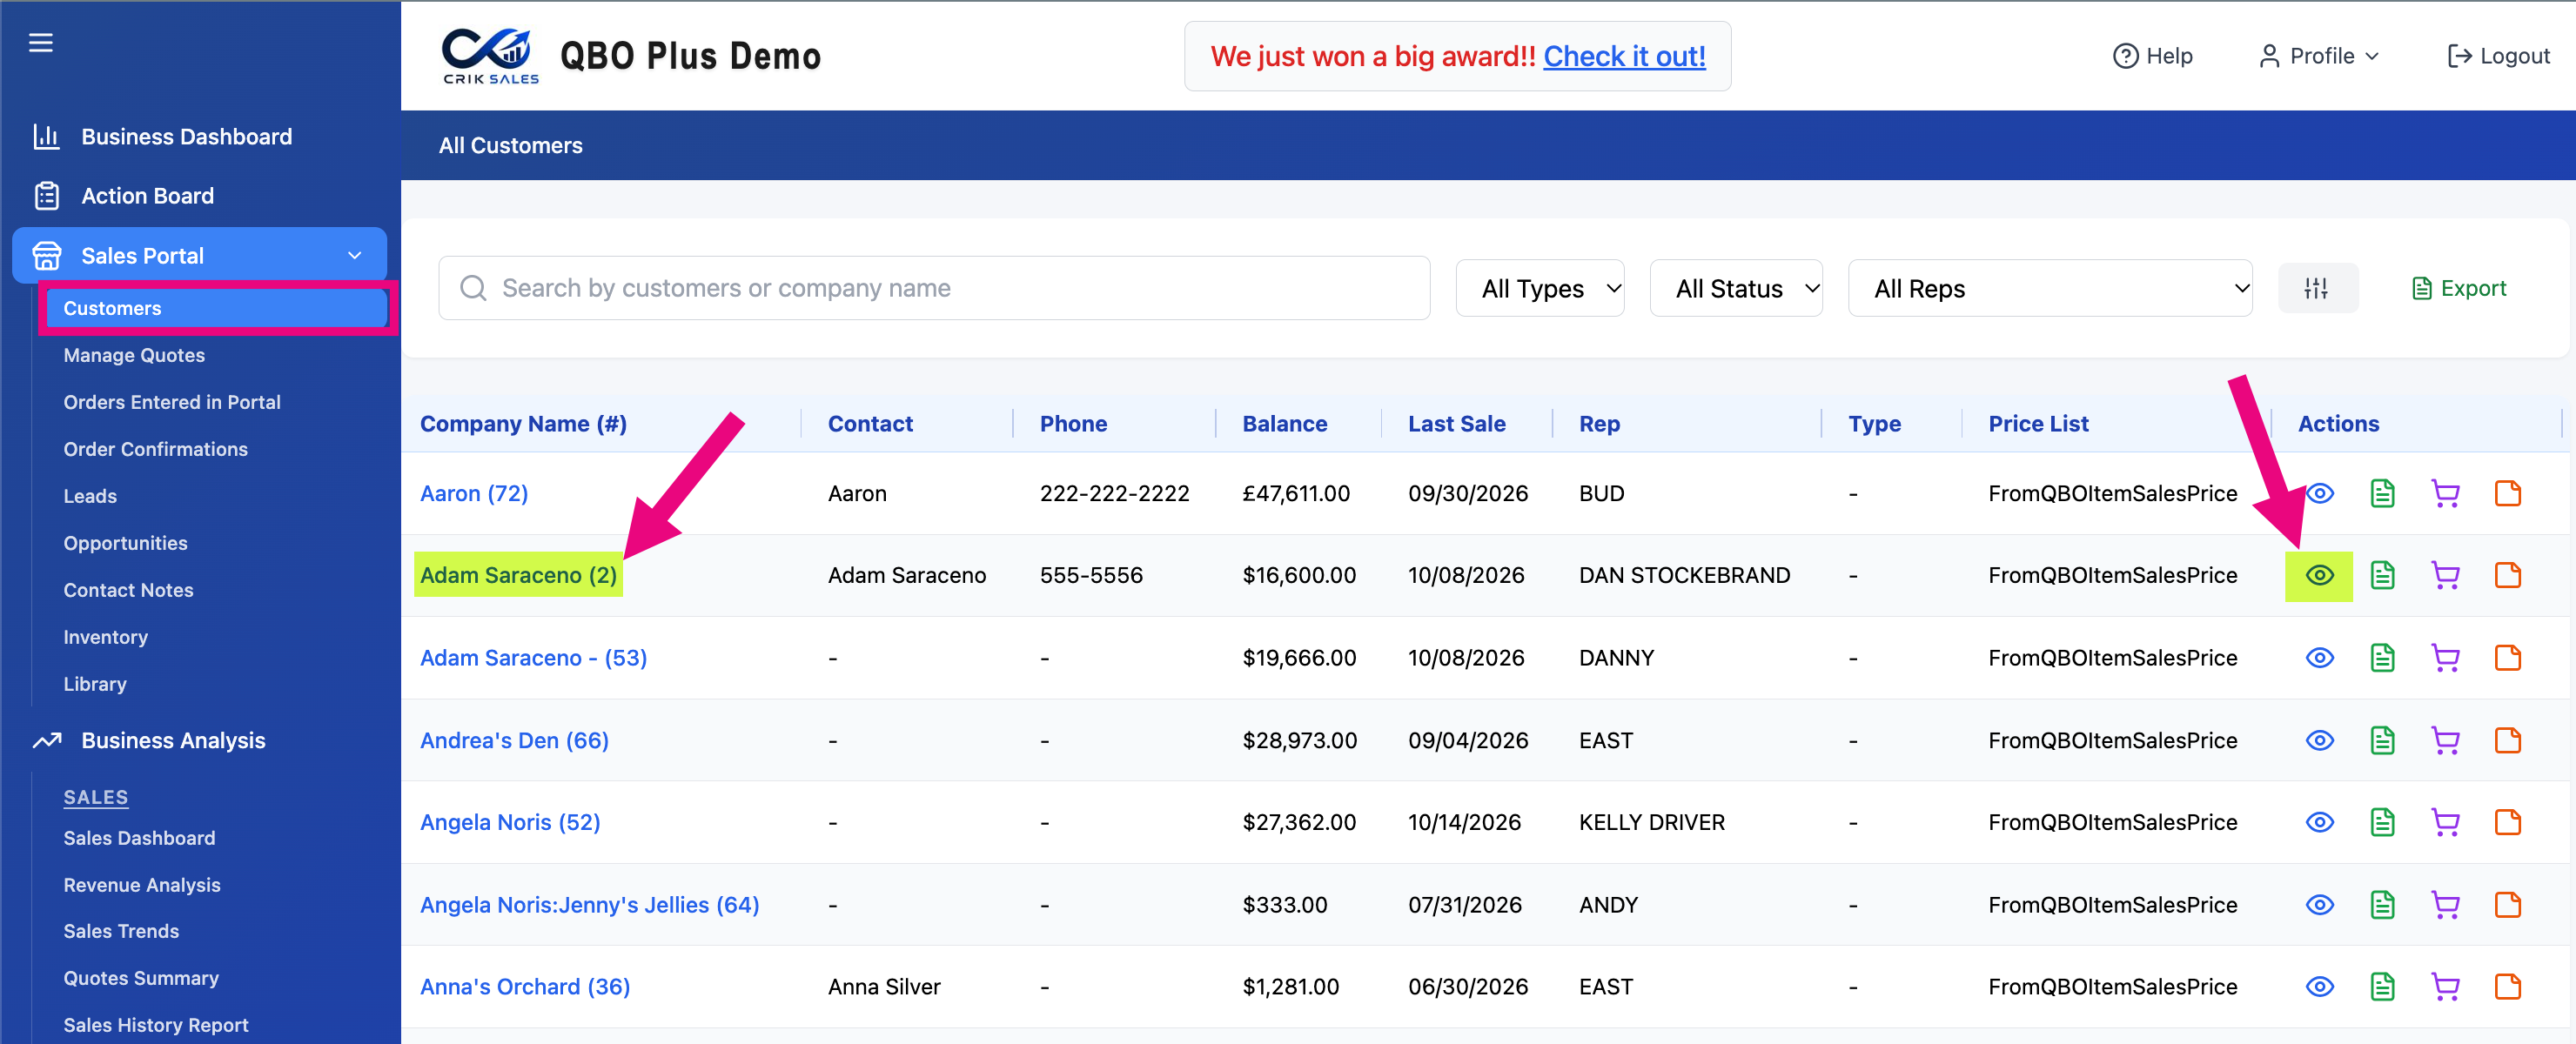Open green document icon for Adam Saraceno - (53)
The image size is (2576, 1044).
tap(2382, 658)
